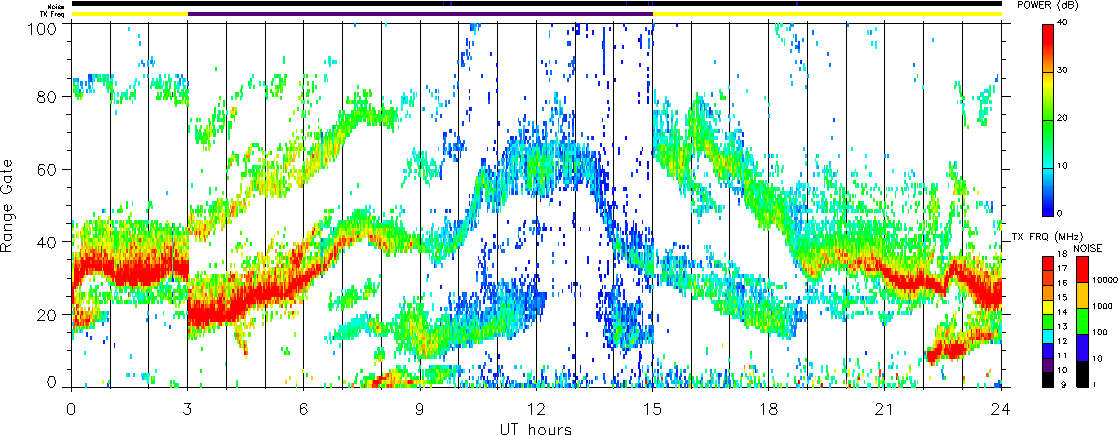
Task: Click the x-axis tick label '18'
Action: (x=769, y=410)
